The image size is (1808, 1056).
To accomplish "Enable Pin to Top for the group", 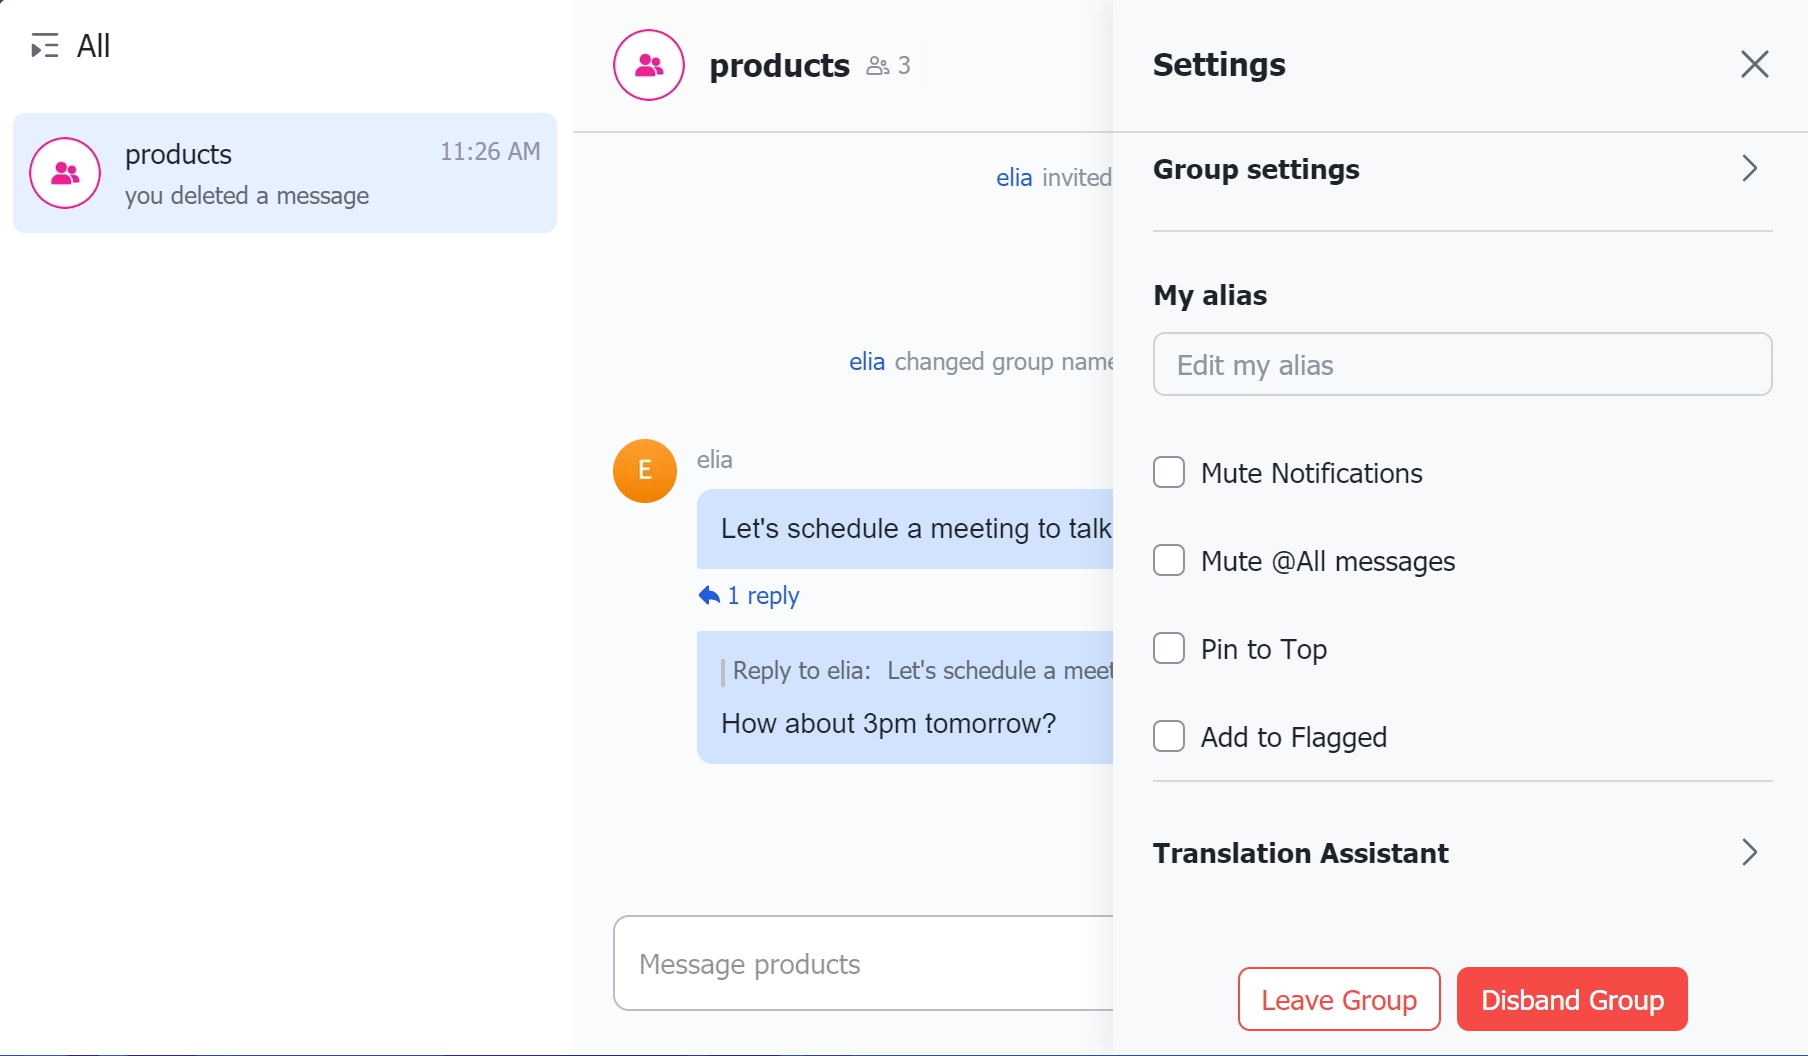I will [x=1168, y=648].
